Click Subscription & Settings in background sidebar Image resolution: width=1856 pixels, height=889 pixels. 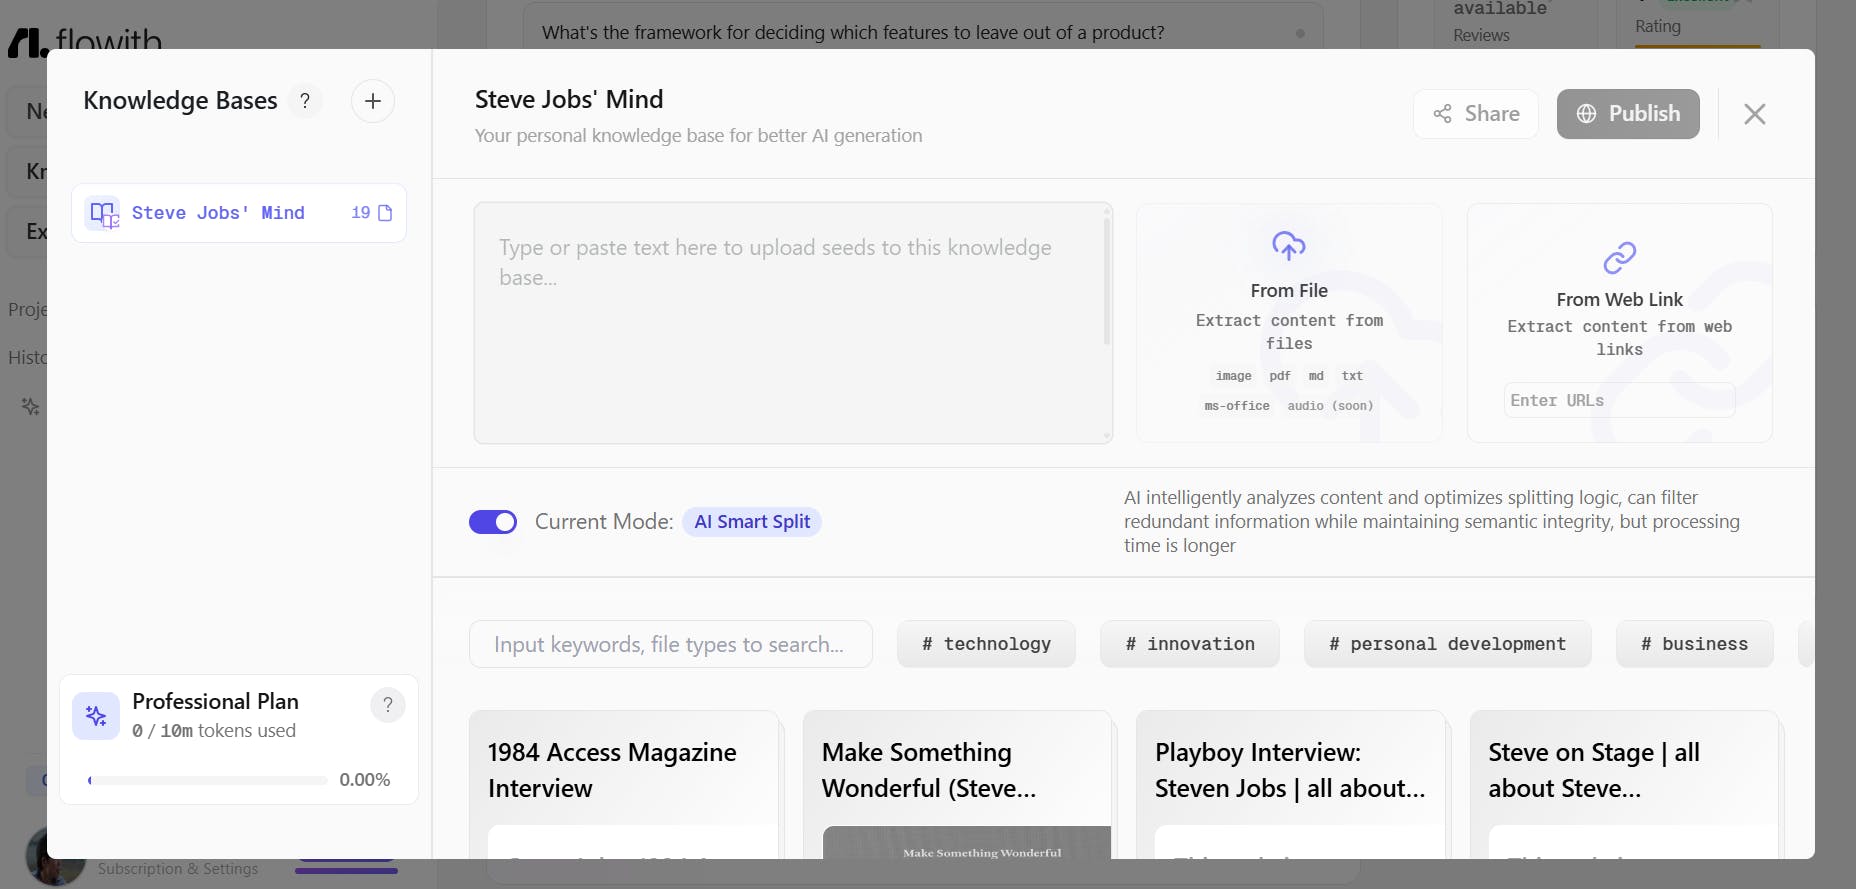[x=178, y=869]
